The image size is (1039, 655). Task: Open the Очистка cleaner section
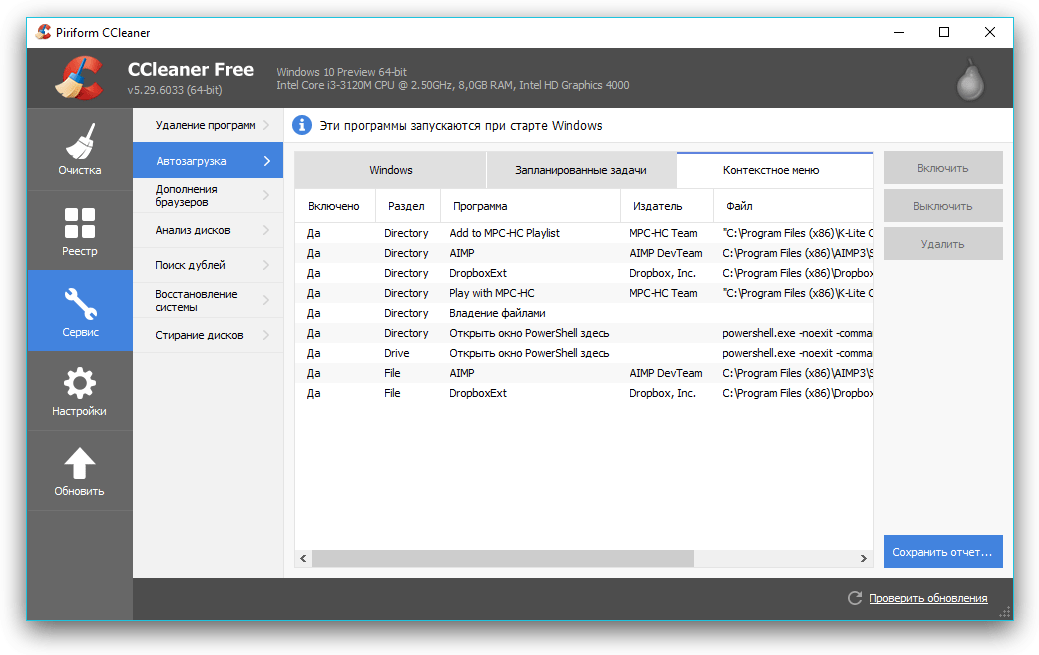[x=79, y=150]
